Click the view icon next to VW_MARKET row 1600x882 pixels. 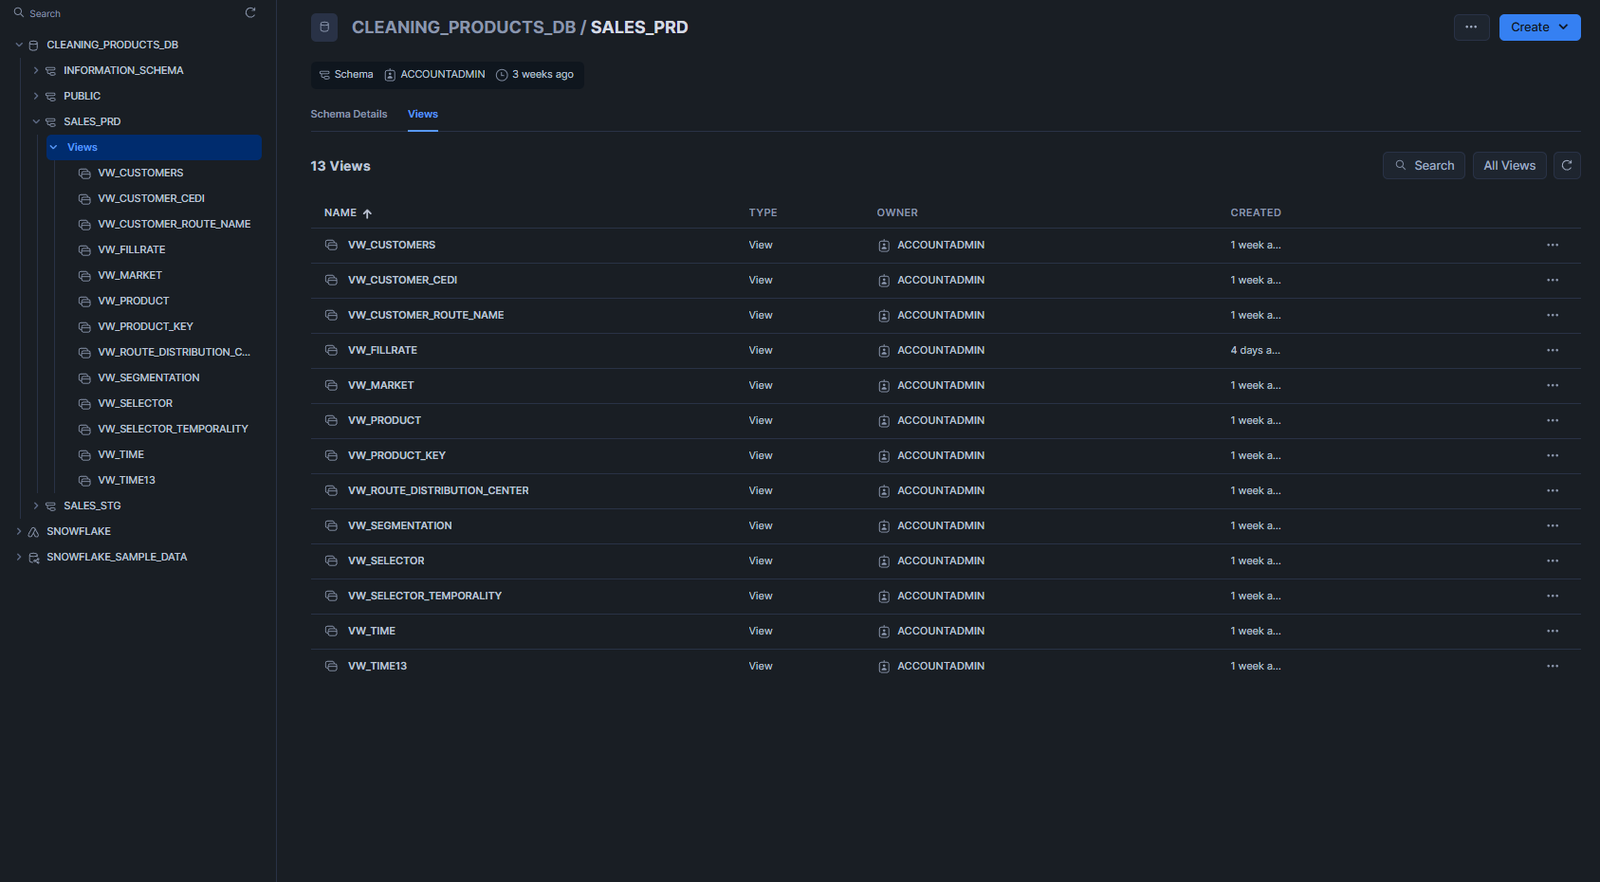point(331,385)
